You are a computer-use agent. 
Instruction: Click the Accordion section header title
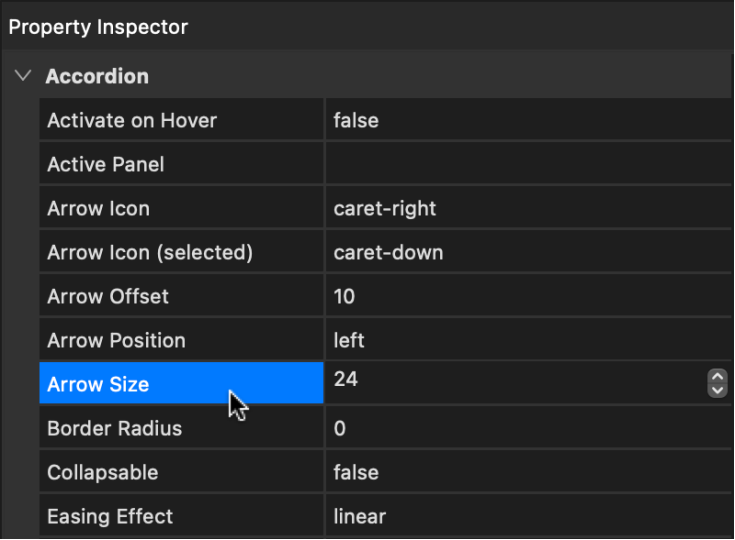pyautogui.click(x=97, y=76)
